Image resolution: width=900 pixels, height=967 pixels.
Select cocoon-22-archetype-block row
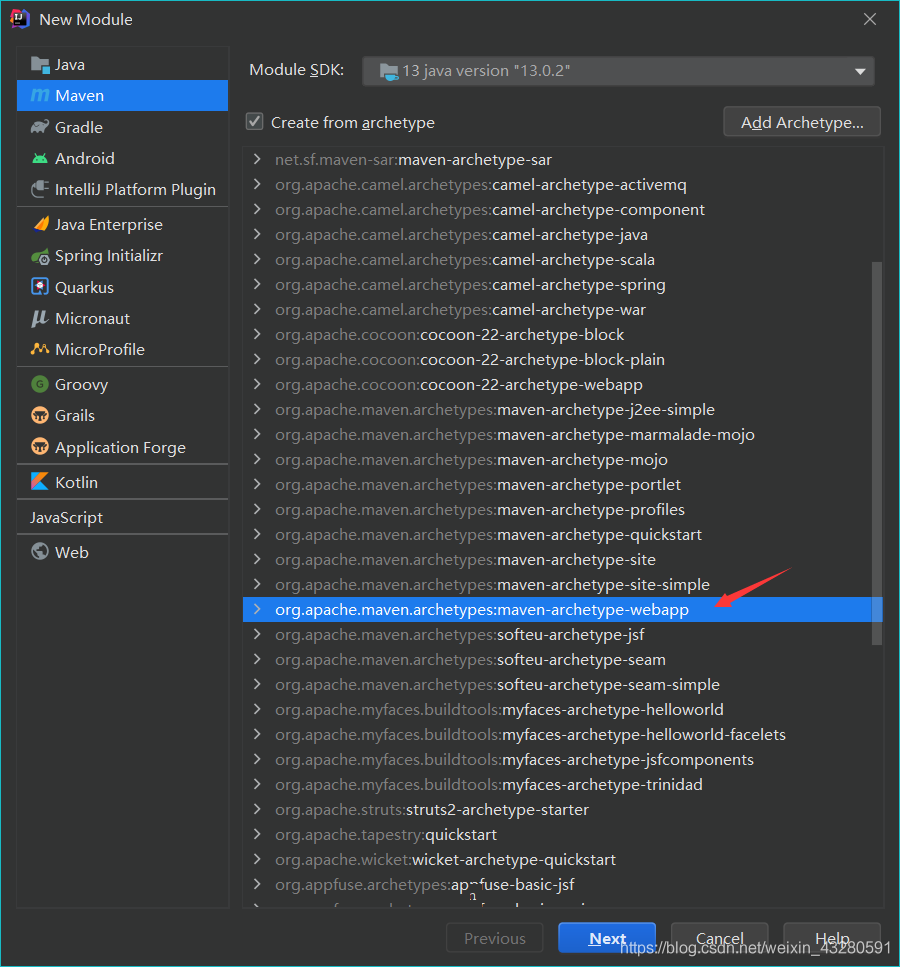[563, 334]
